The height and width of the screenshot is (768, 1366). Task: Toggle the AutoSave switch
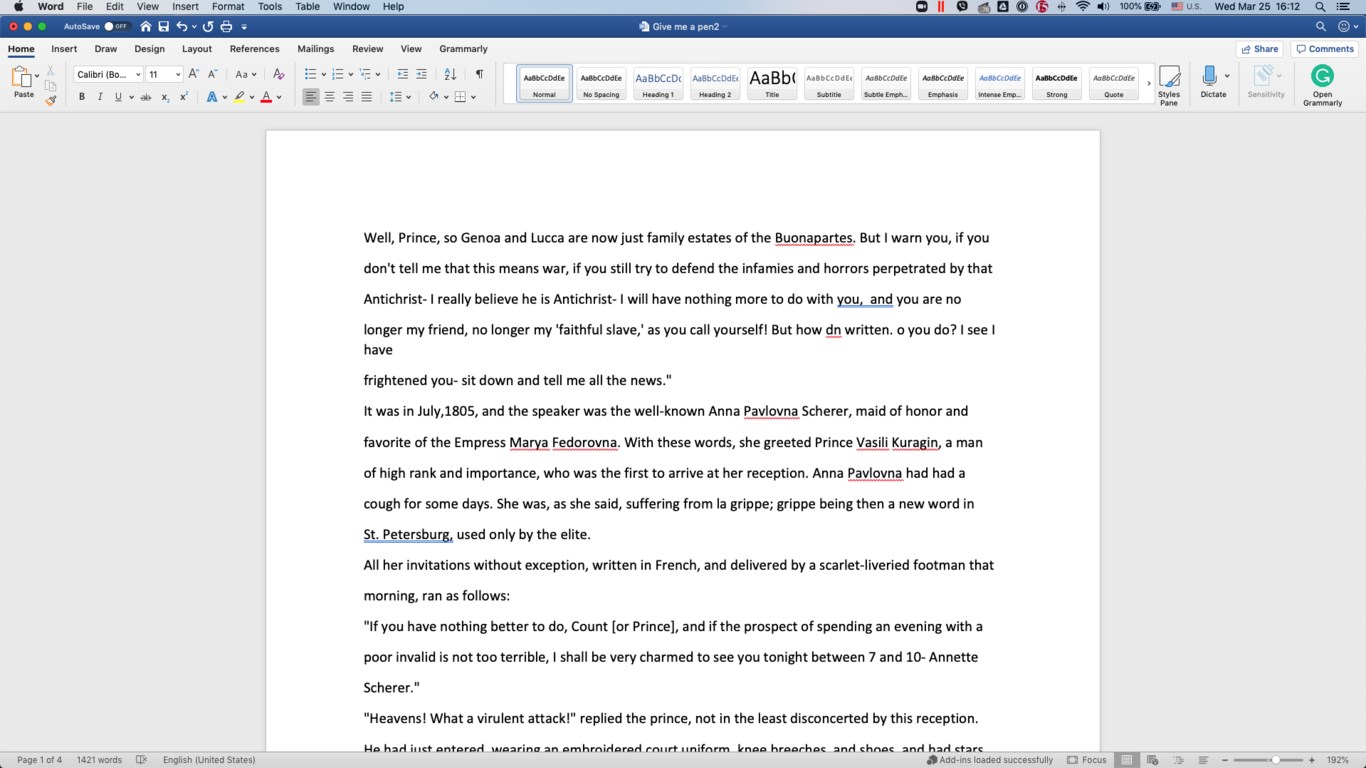(x=117, y=26)
